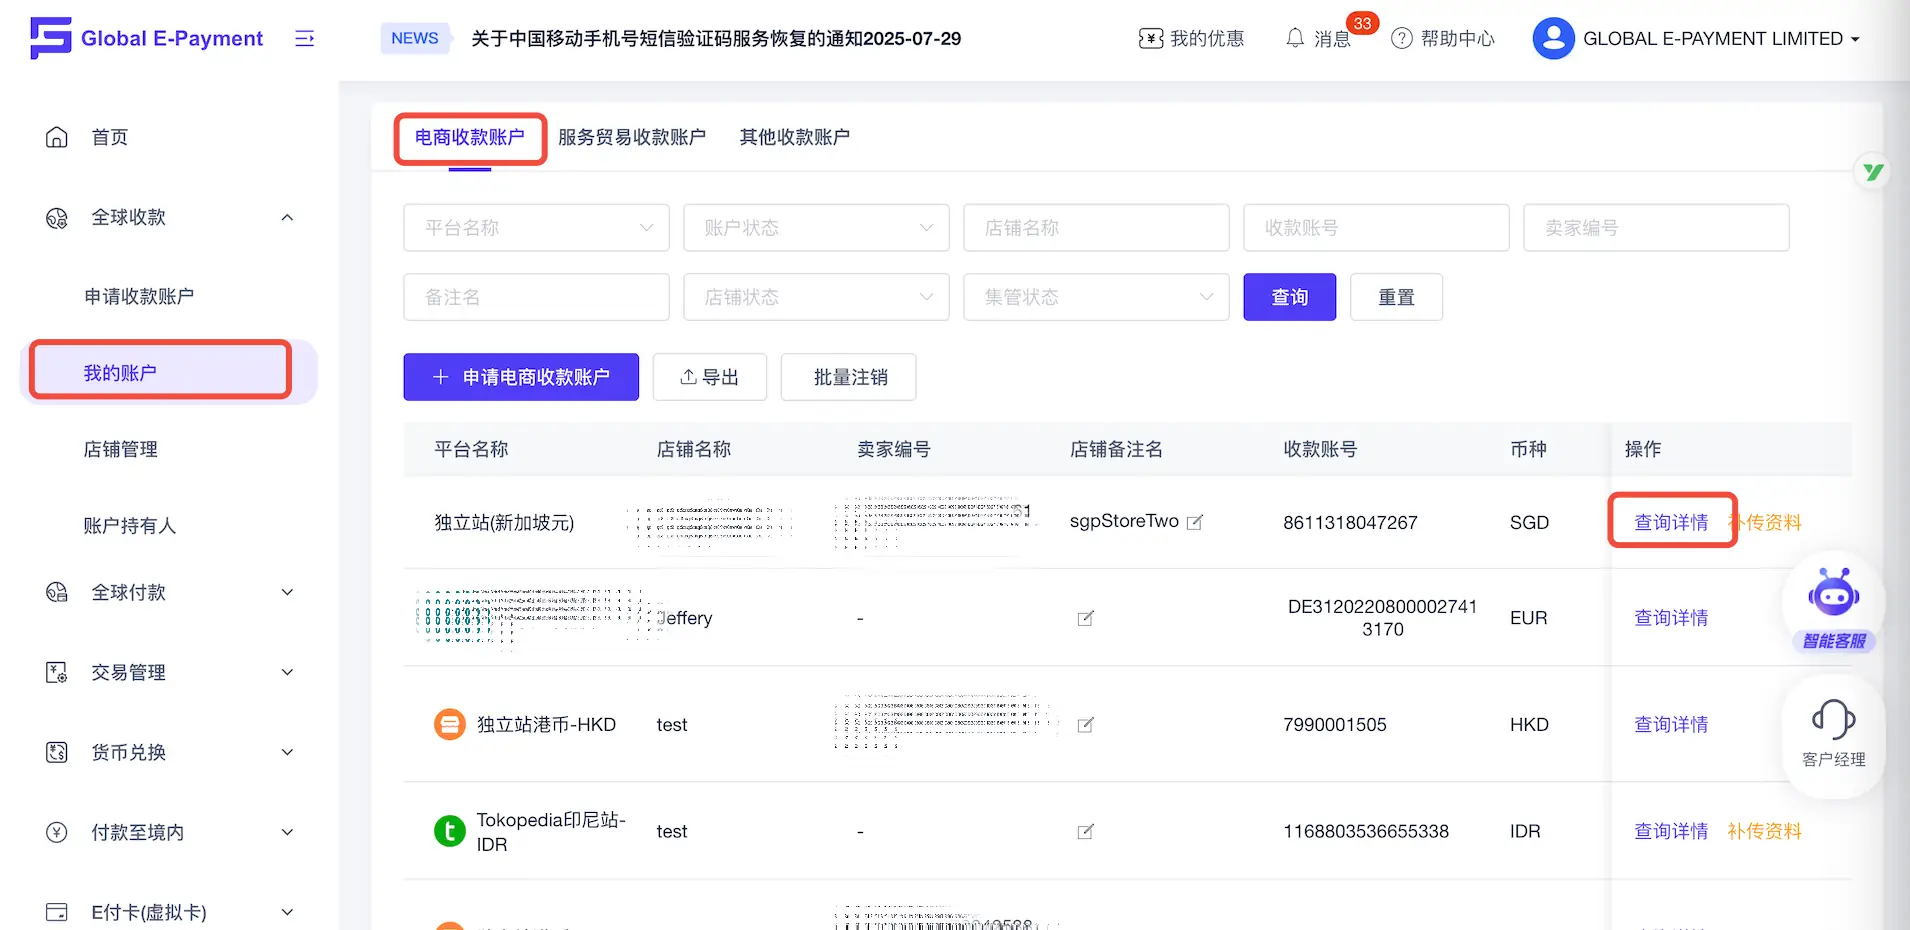This screenshot has width=1910, height=930.
Task: Open the GLOBAL E-PAYMENT LIMITED account menu
Action: [1721, 38]
